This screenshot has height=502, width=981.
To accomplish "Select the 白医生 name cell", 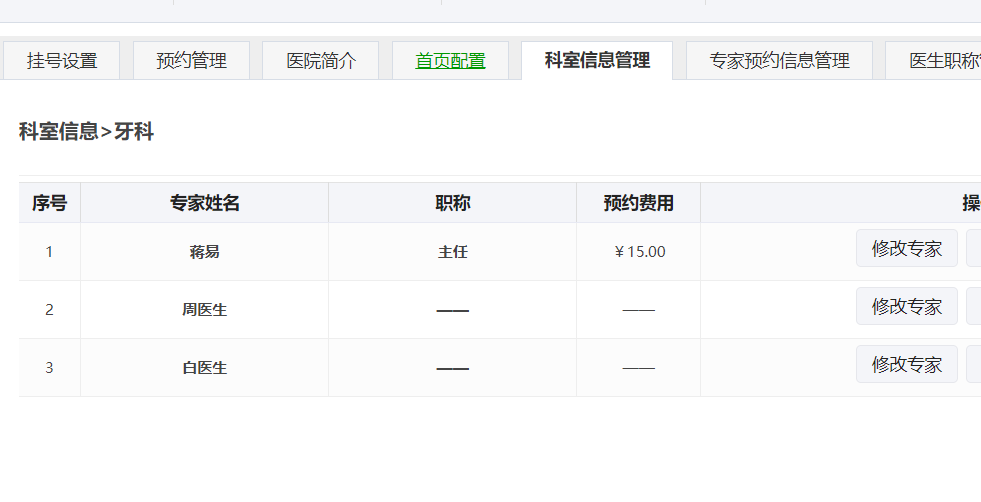I will coord(205,368).
